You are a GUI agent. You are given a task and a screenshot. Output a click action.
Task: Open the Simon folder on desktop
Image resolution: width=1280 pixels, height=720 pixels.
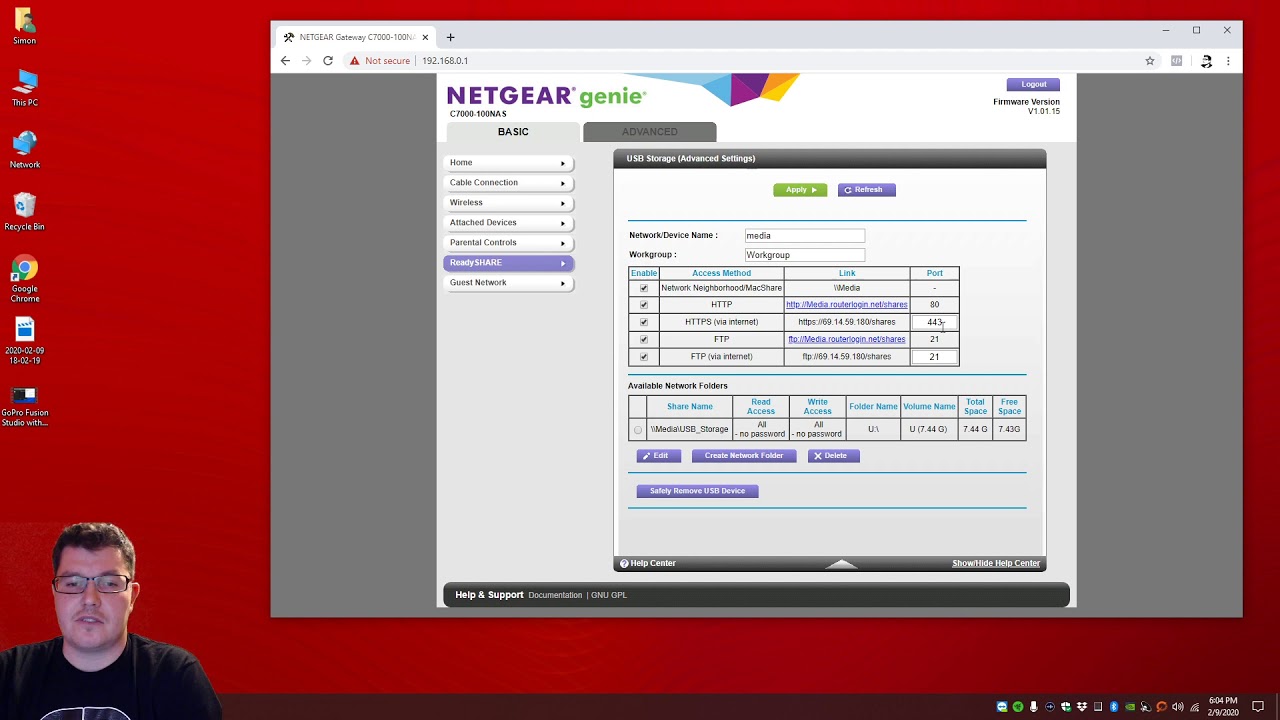coord(25,26)
